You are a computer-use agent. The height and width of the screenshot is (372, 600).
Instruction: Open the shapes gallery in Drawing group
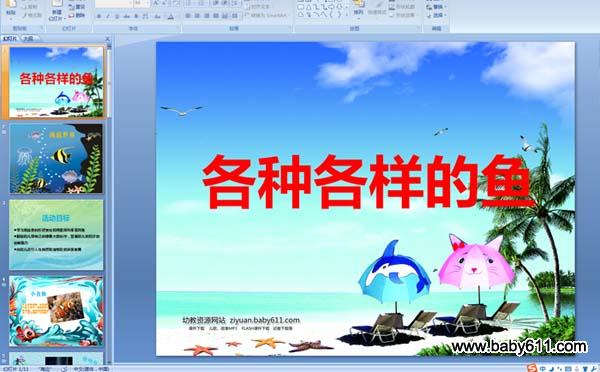347,15
